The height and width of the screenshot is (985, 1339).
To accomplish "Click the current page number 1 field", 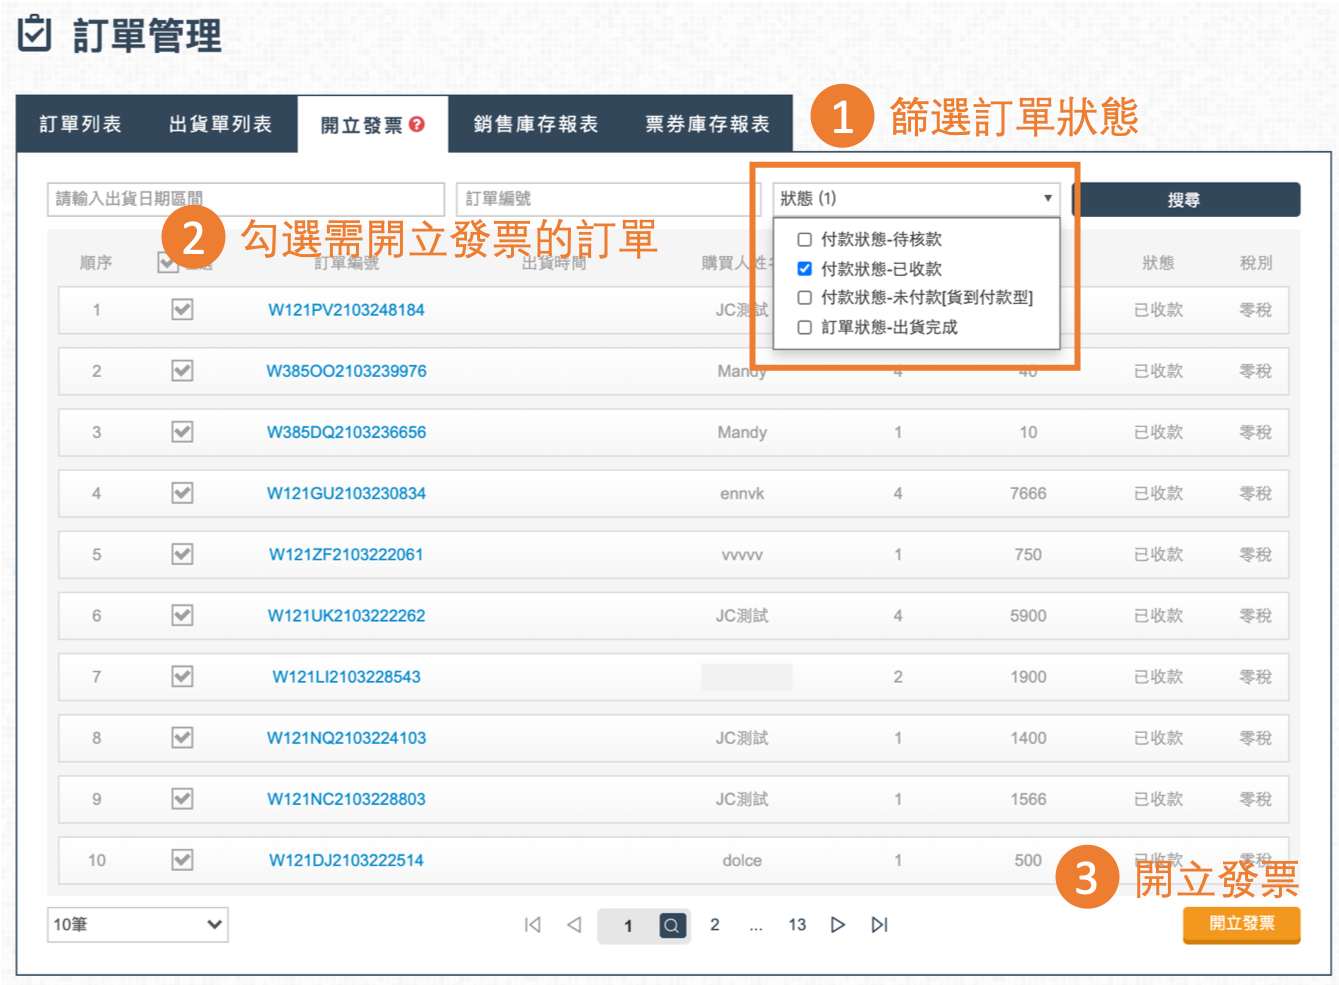I will point(628,926).
